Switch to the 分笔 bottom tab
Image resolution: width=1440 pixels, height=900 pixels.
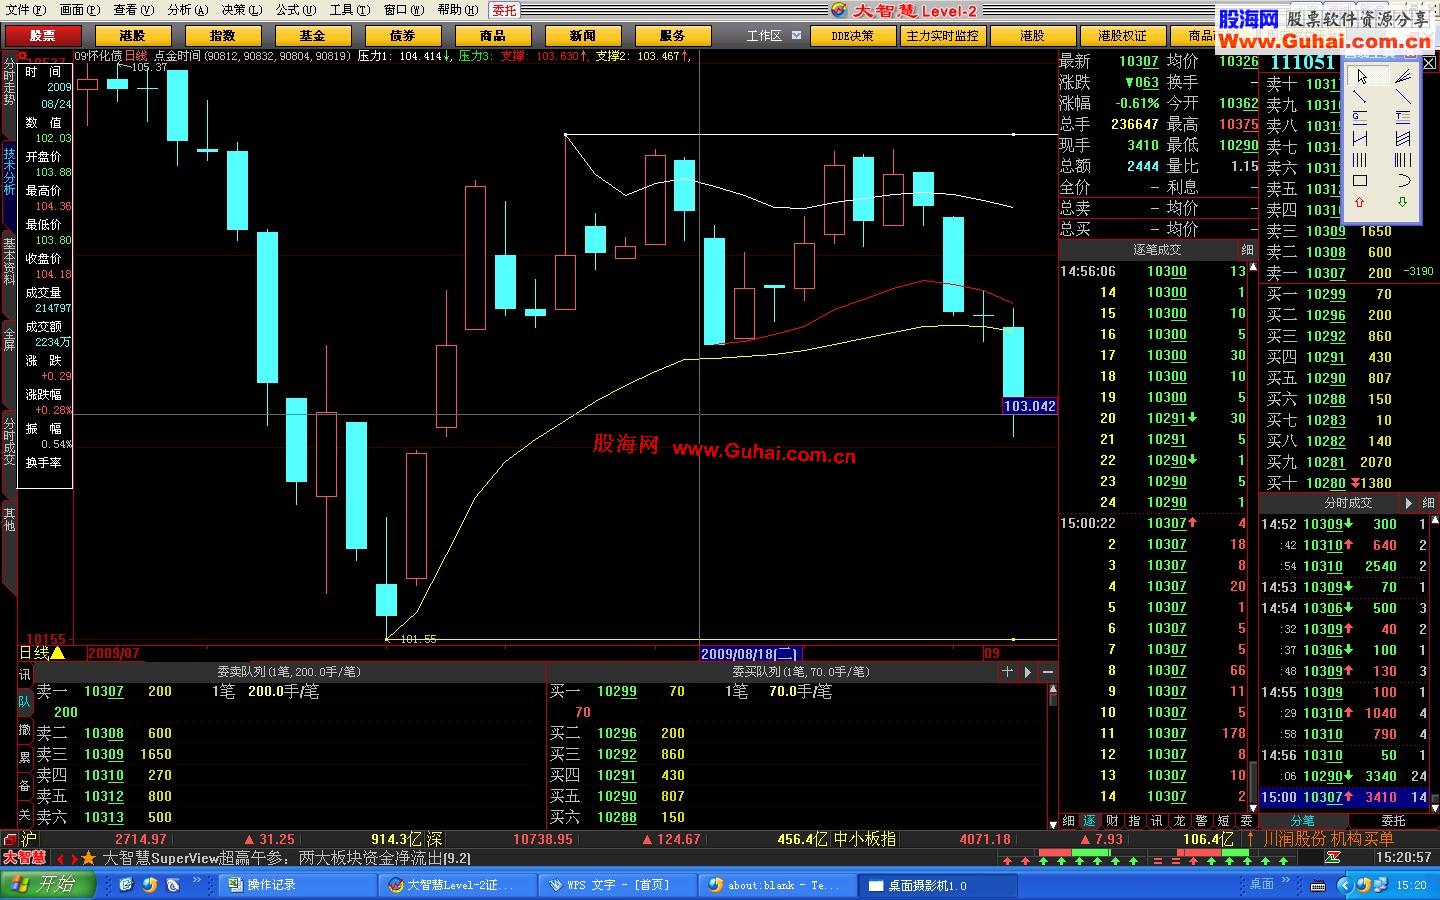1303,821
